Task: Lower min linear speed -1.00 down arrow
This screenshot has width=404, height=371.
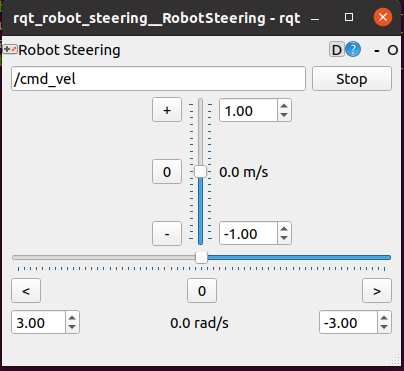Action: point(284,238)
